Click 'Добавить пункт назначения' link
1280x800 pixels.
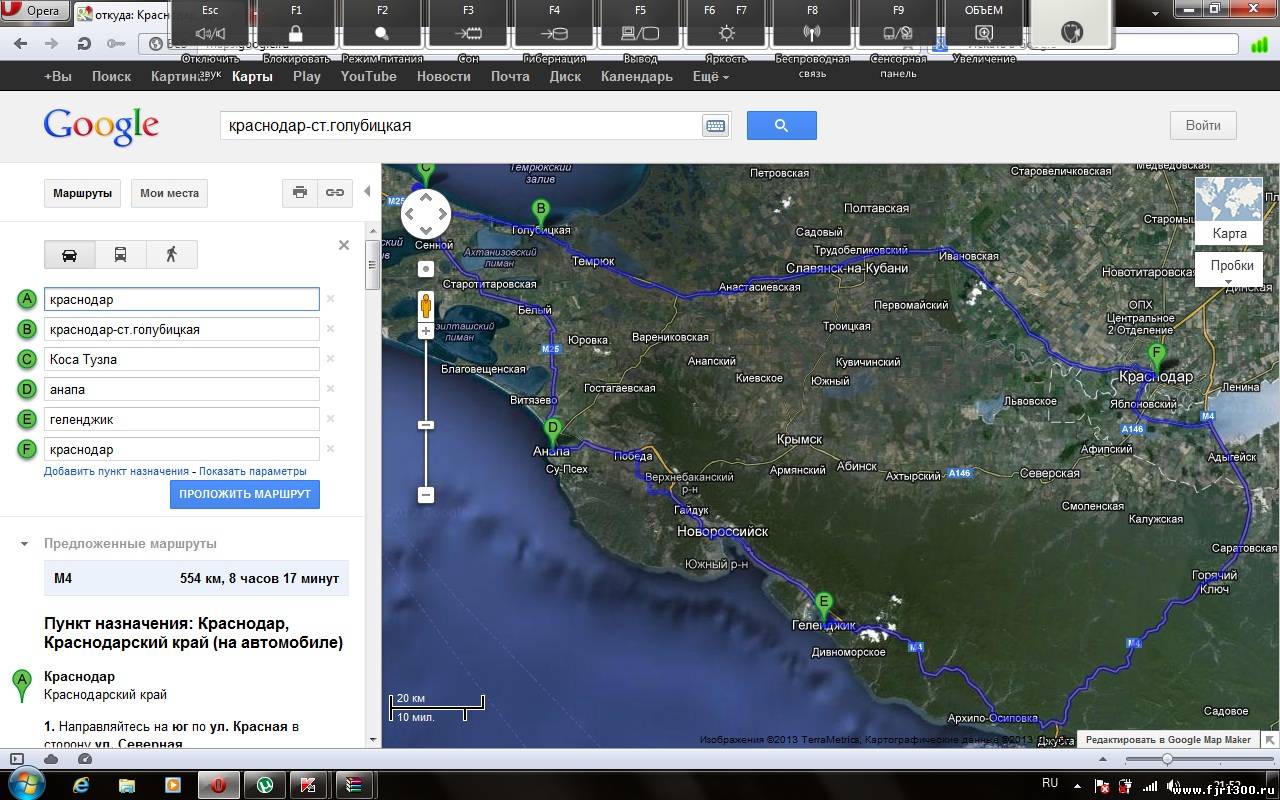pos(116,471)
